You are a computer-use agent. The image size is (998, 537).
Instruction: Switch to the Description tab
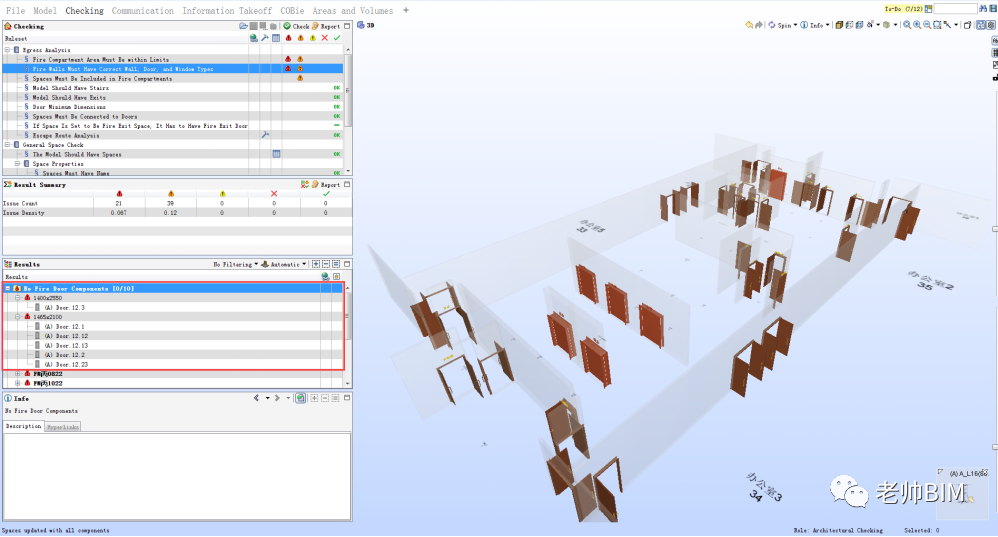[24, 426]
